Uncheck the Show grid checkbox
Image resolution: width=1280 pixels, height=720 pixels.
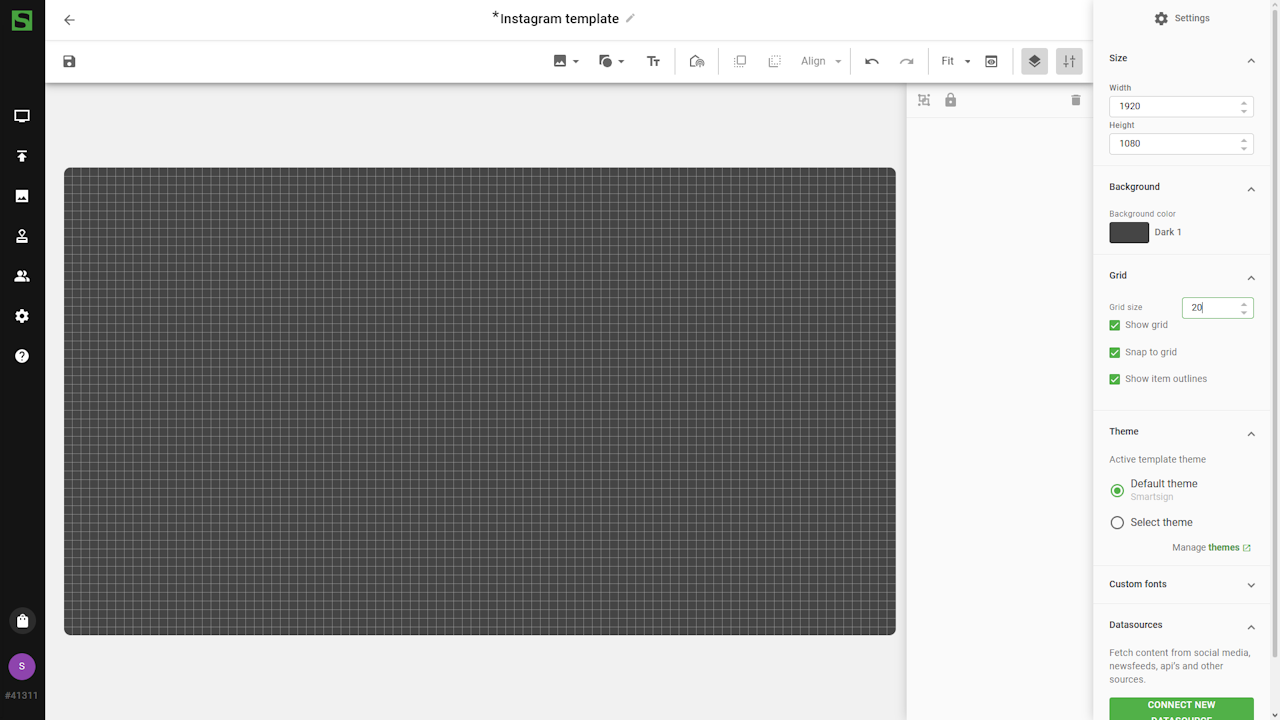coord(1115,325)
